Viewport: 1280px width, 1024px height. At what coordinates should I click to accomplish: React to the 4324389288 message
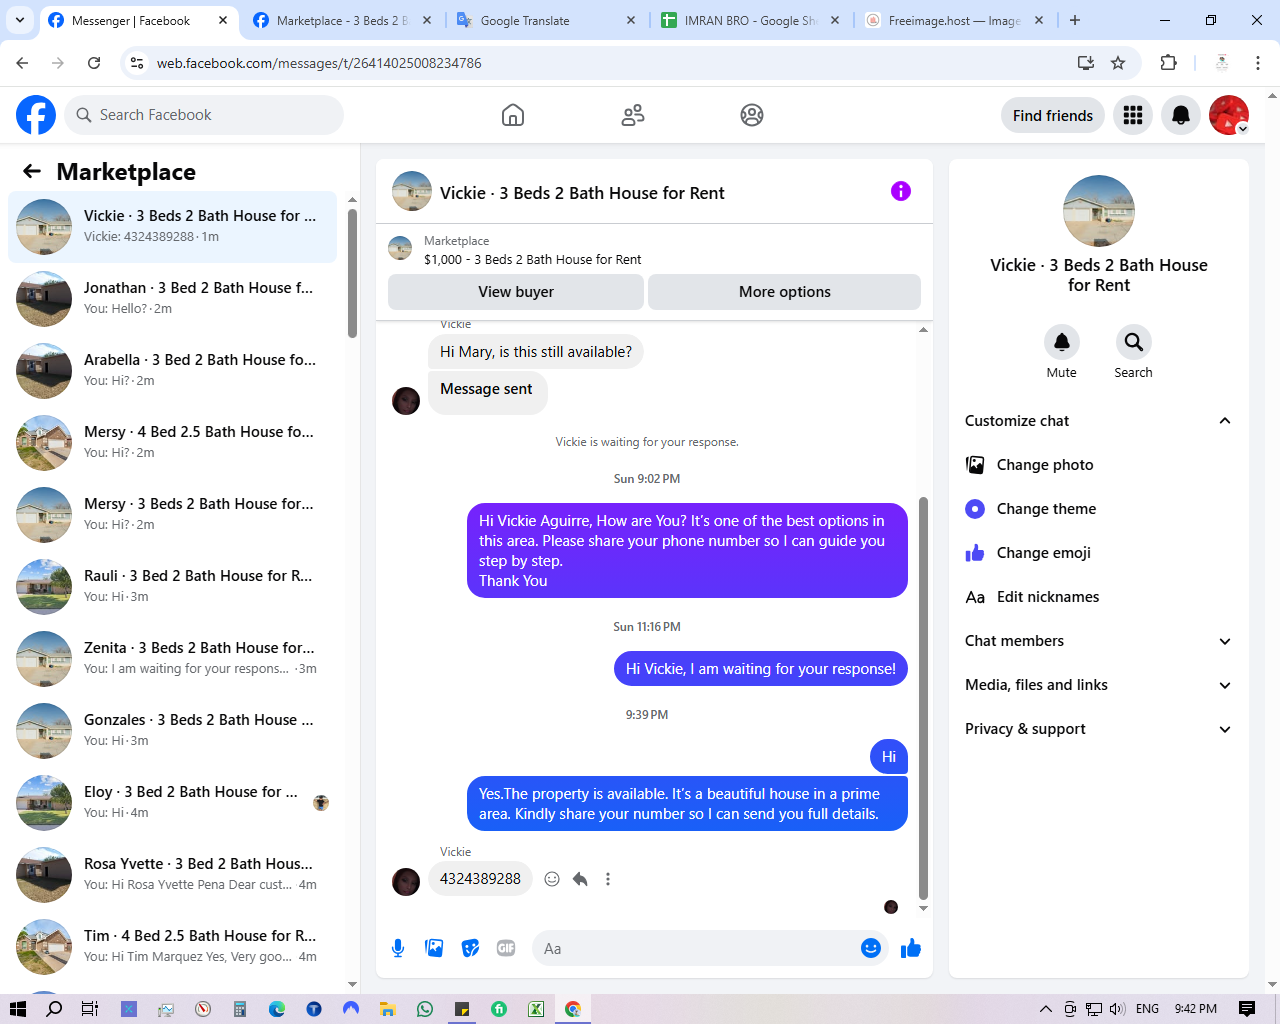552,879
